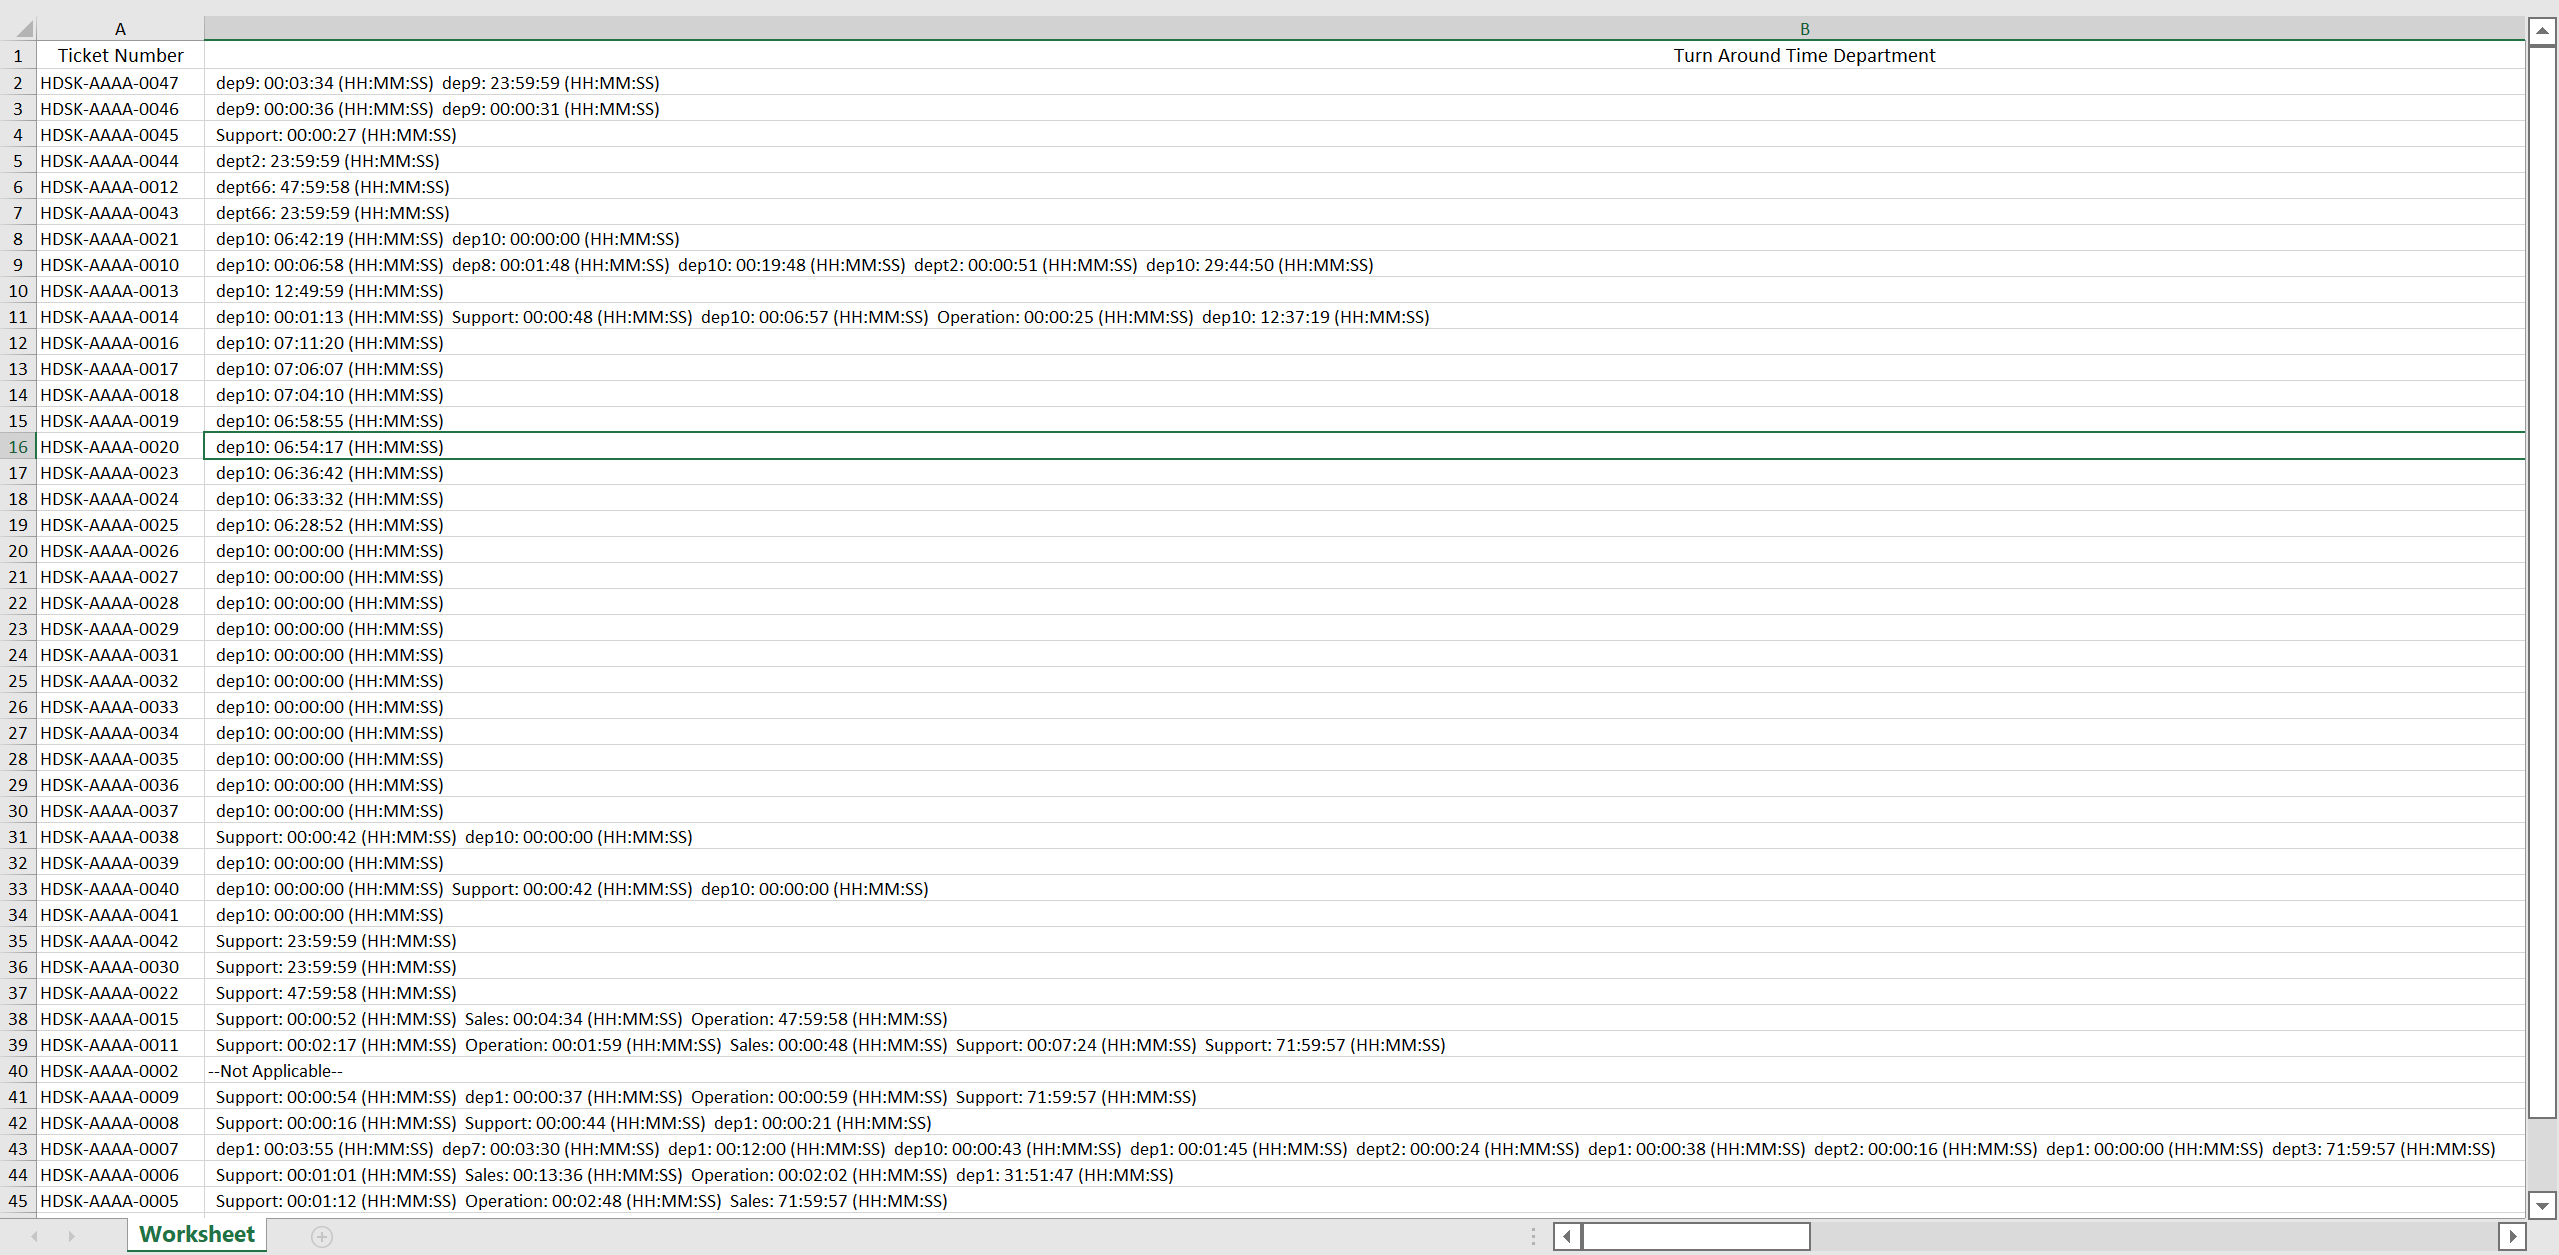This screenshot has width=2559, height=1255.
Task: Click previous sheet navigation arrow
Action: (x=35, y=1237)
